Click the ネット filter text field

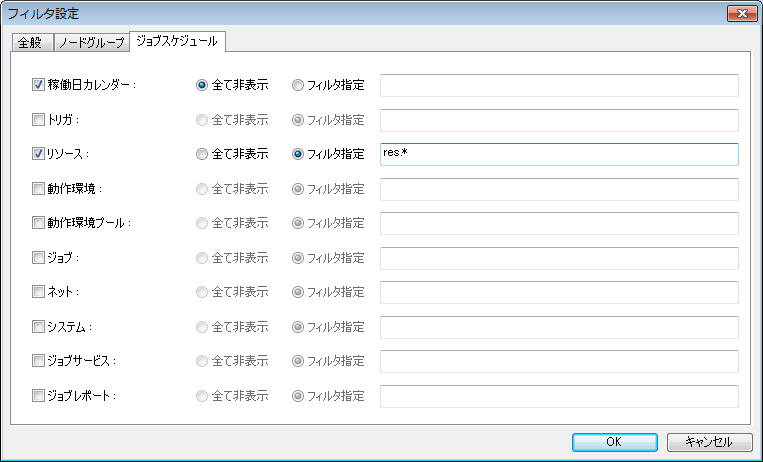pos(559,293)
